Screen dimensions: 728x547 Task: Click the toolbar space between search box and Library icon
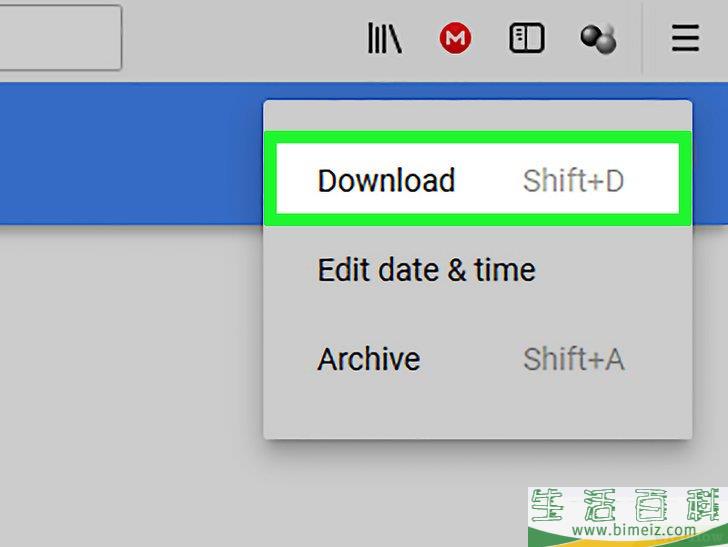[x=244, y=38]
